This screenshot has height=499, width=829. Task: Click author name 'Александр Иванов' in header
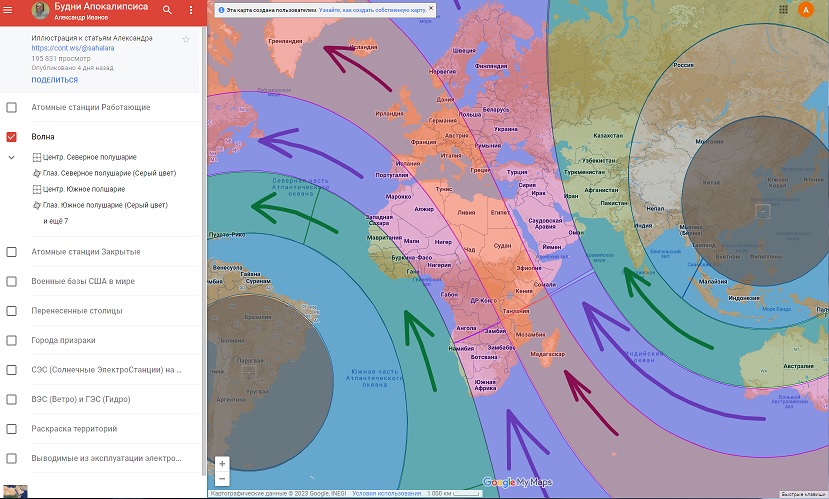coord(81,17)
